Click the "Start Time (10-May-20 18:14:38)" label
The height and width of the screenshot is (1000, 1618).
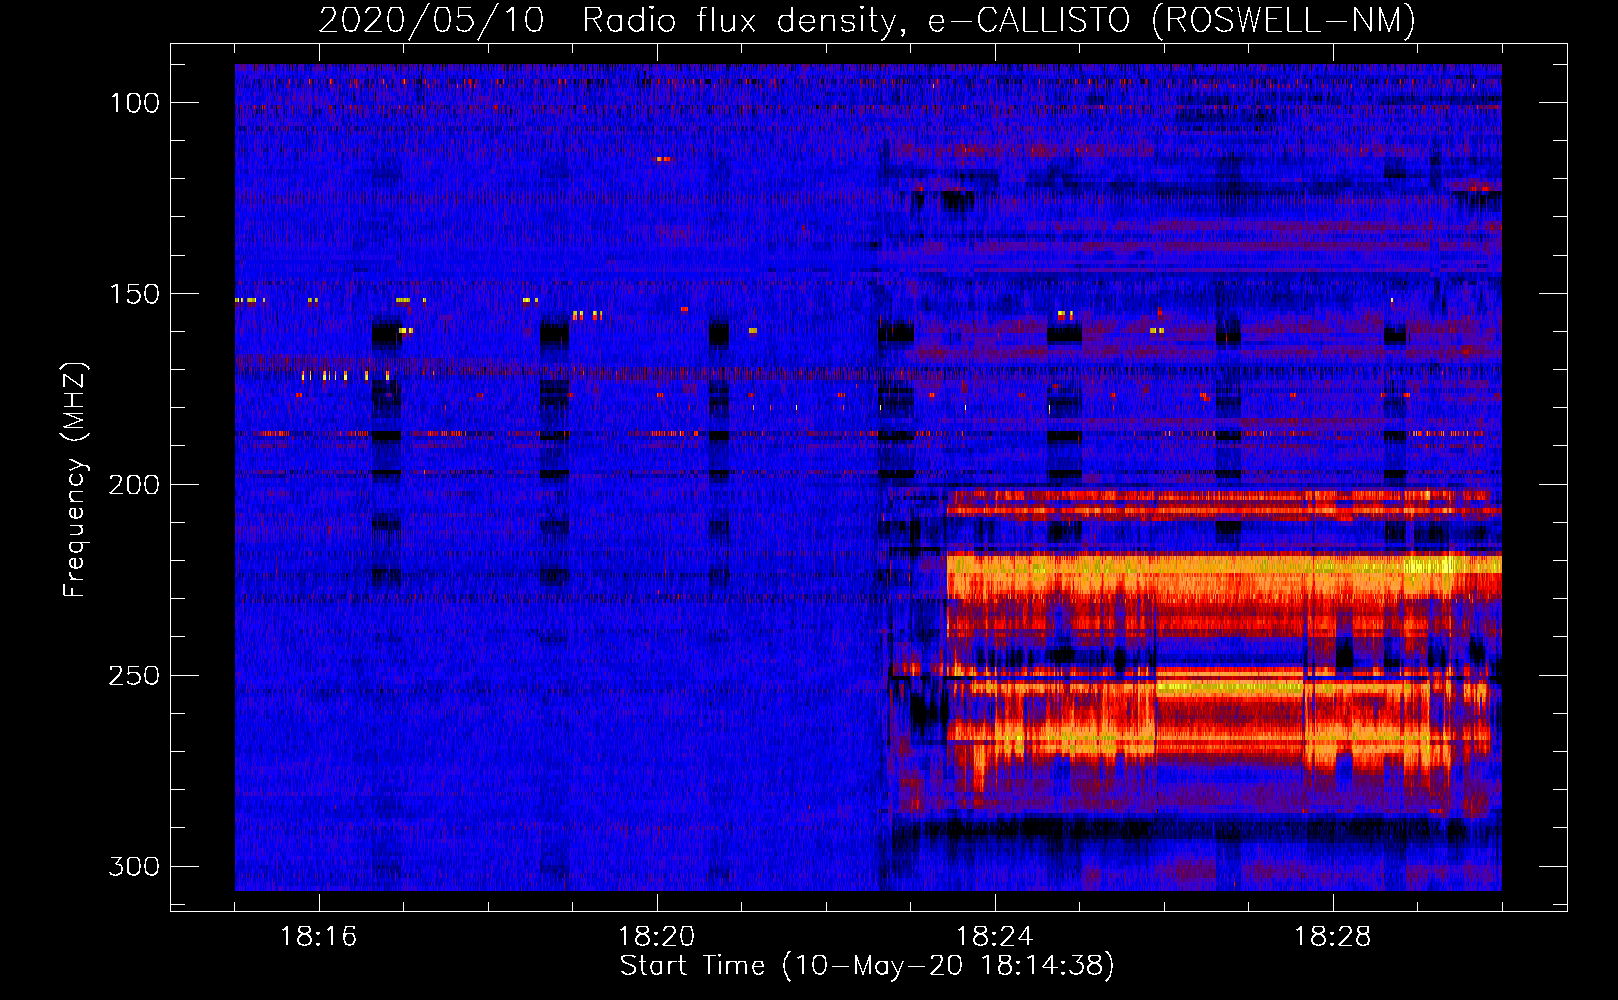click(x=867, y=966)
